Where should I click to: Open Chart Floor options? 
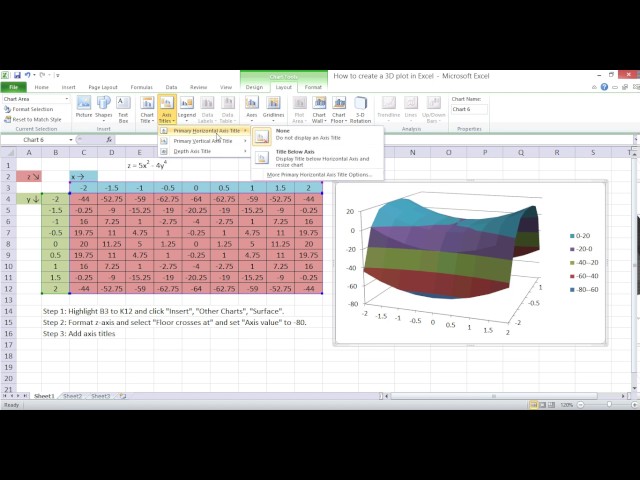click(339, 109)
